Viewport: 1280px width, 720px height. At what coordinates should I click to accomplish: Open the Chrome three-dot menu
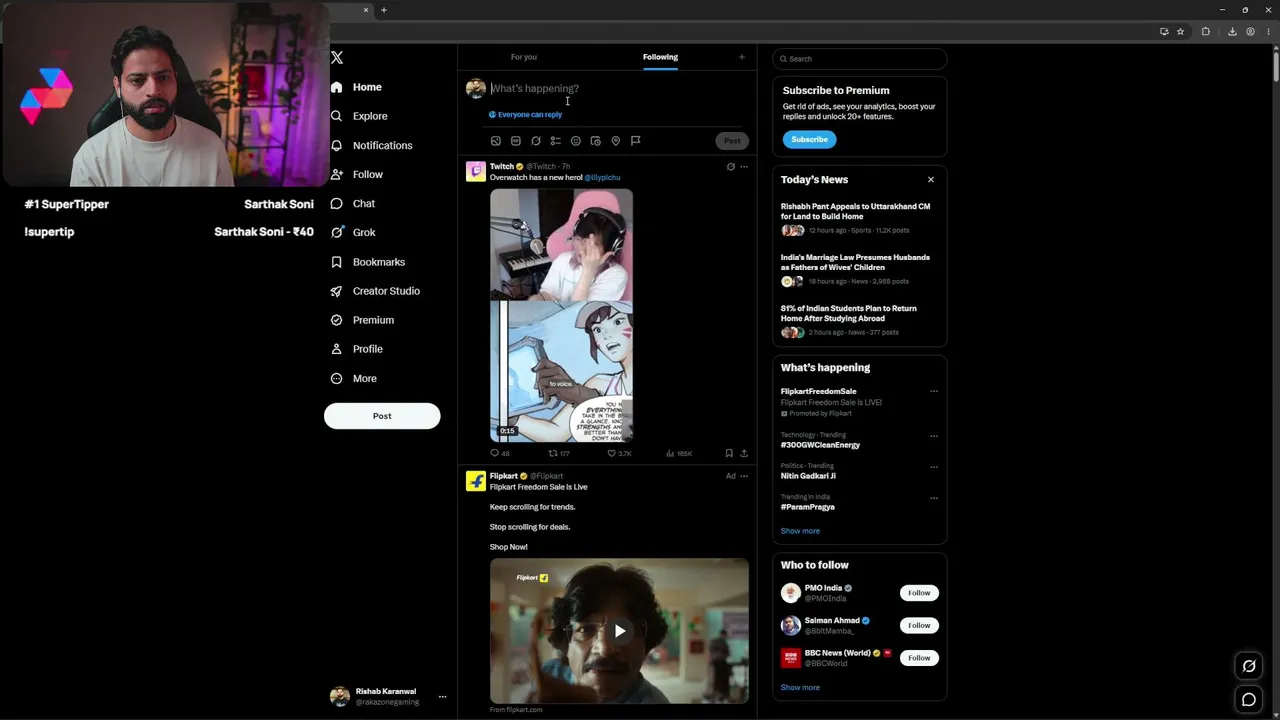click(1269, 32)
